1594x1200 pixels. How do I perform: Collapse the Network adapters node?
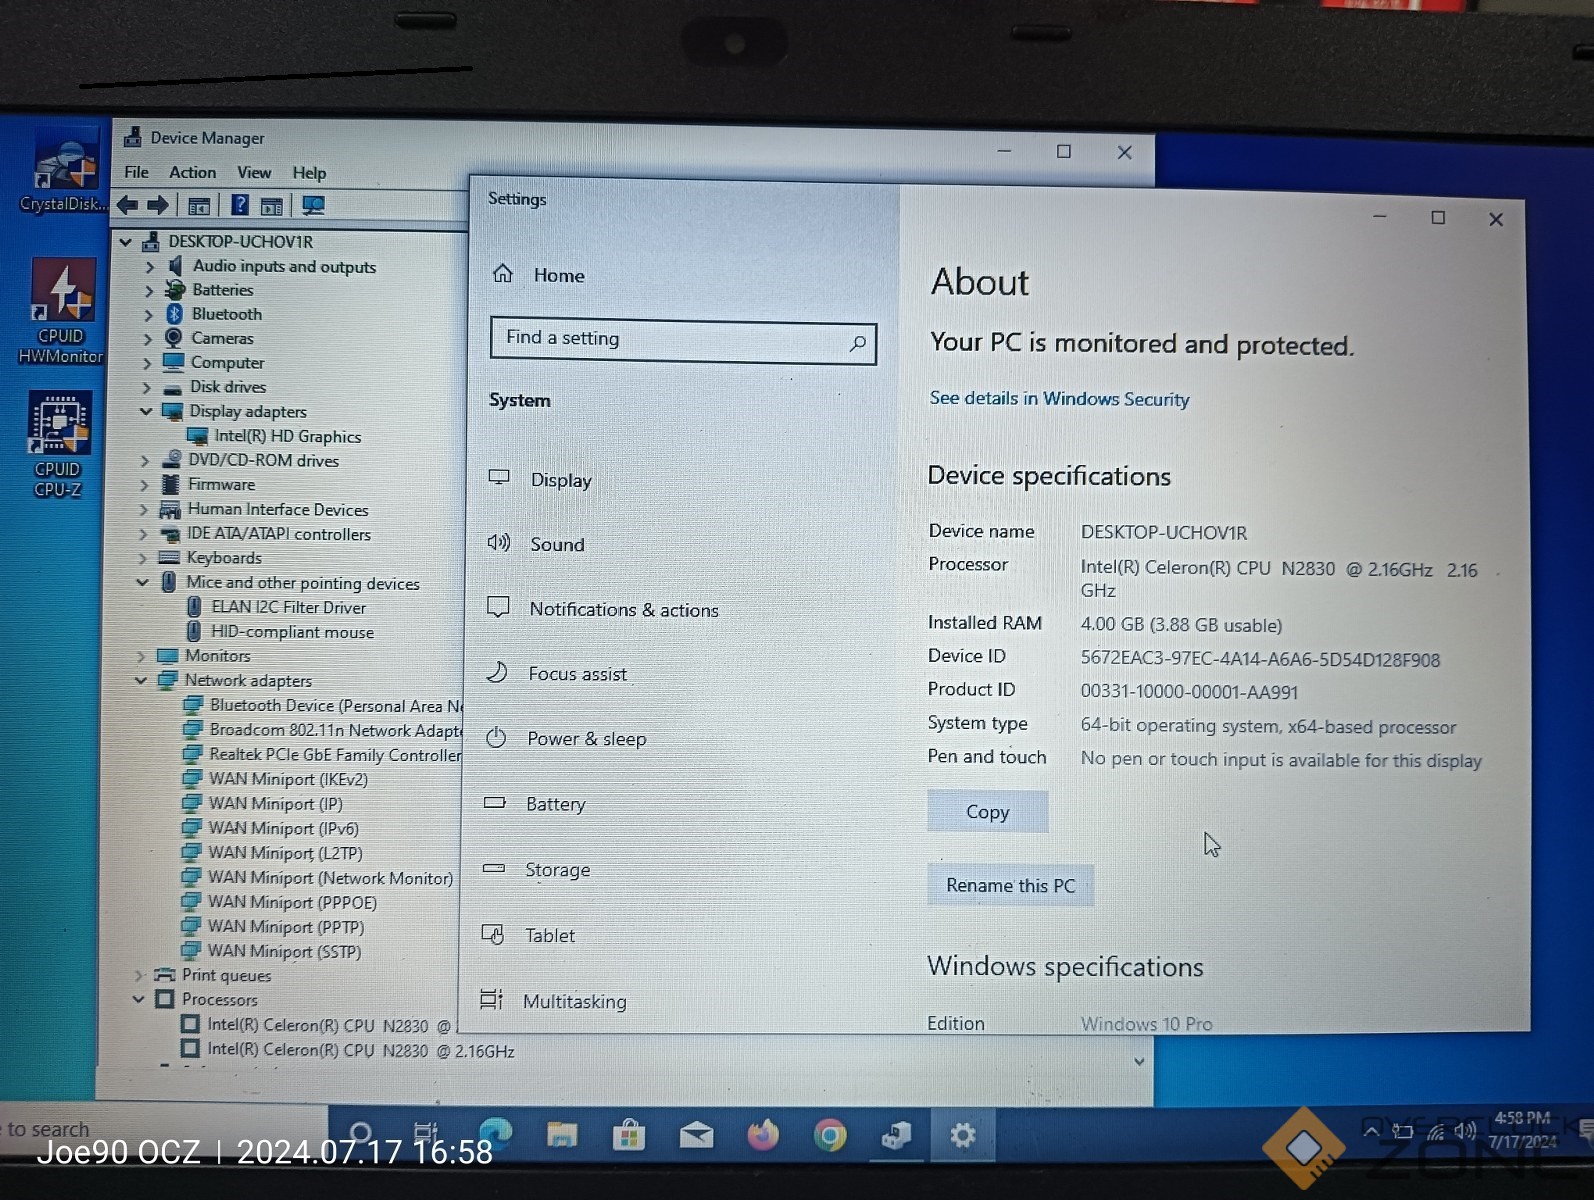[x=140, y=681]
